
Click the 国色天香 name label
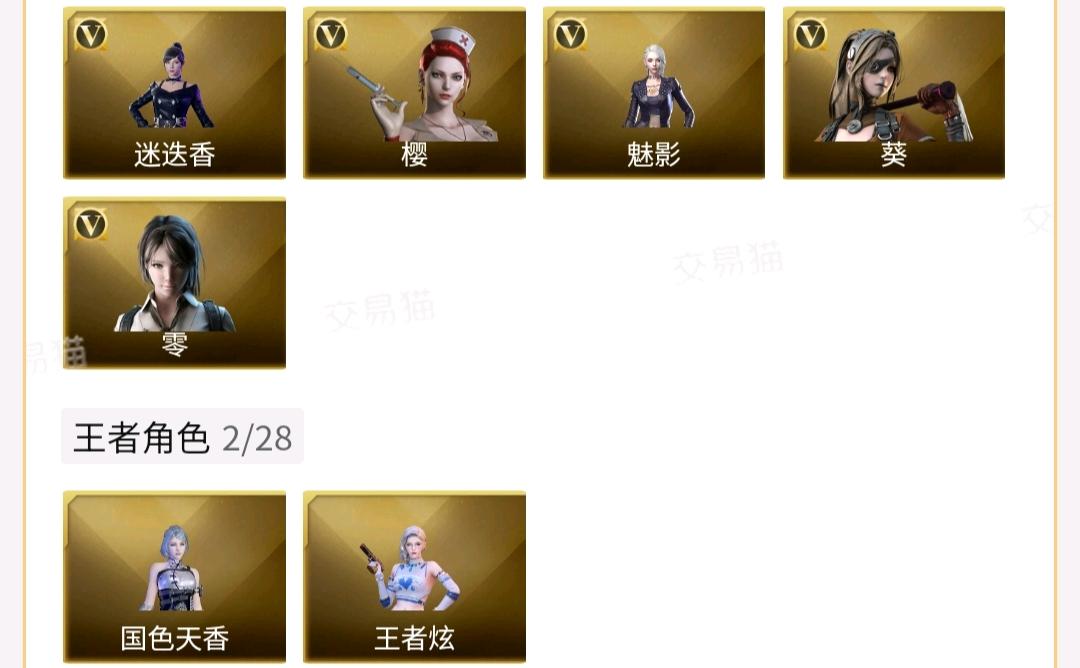[x=175, y=638]
